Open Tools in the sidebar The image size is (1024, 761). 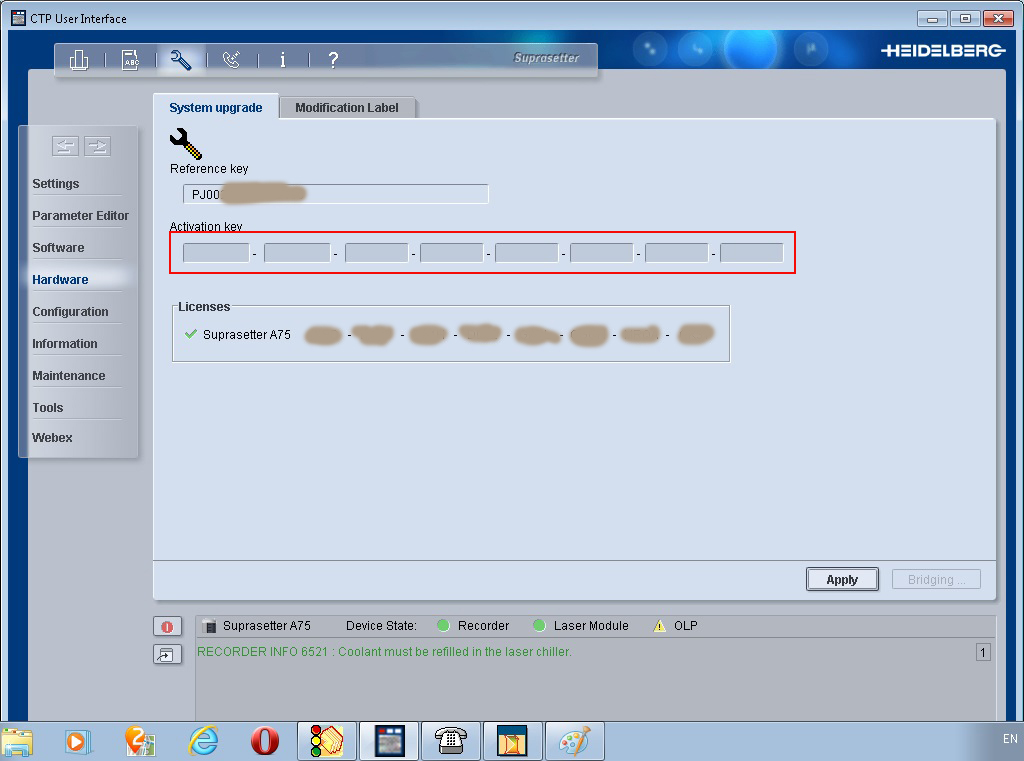click(x=48, y=408)
